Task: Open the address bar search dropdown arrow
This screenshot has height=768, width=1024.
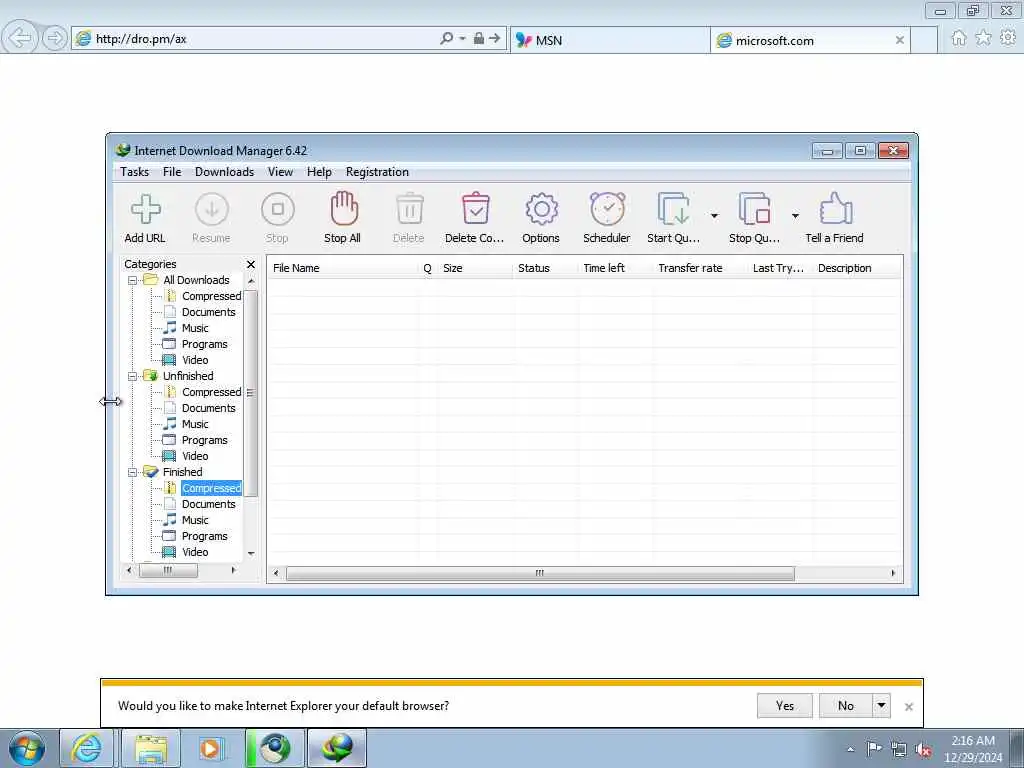Action: 462,39
